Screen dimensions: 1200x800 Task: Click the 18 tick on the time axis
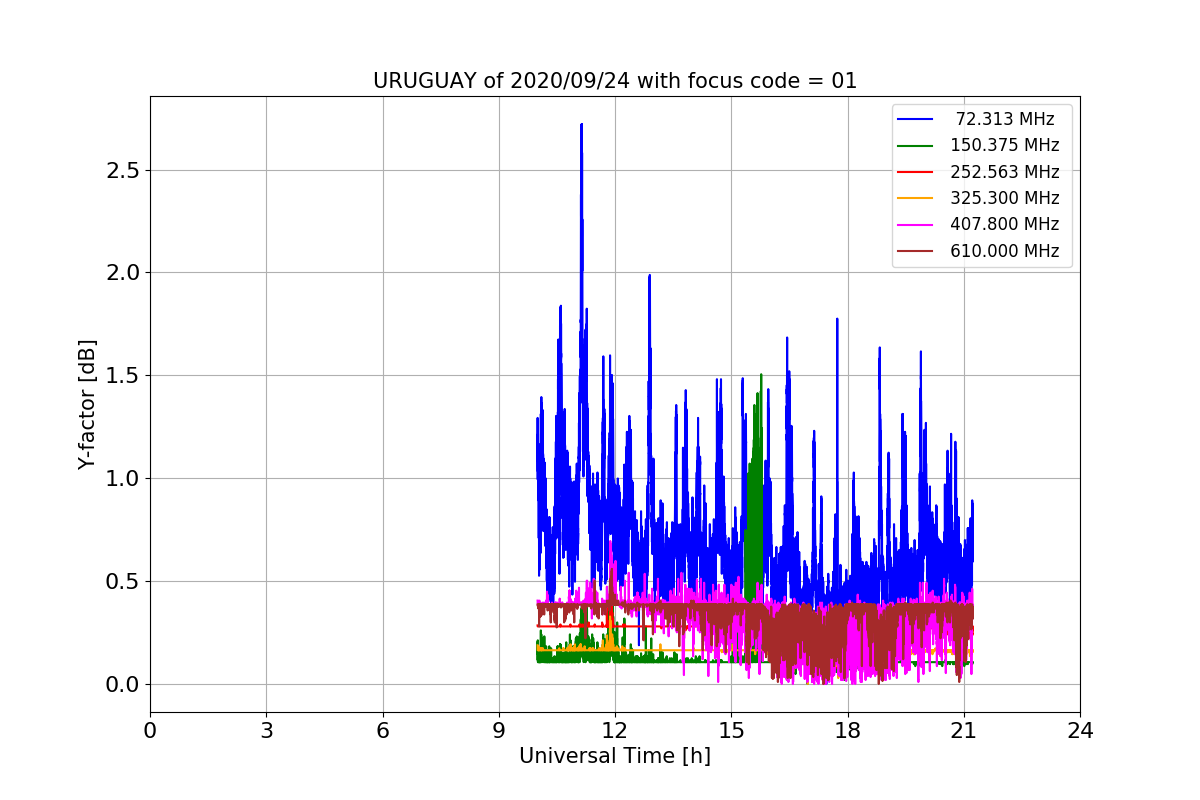click(848, 731)
